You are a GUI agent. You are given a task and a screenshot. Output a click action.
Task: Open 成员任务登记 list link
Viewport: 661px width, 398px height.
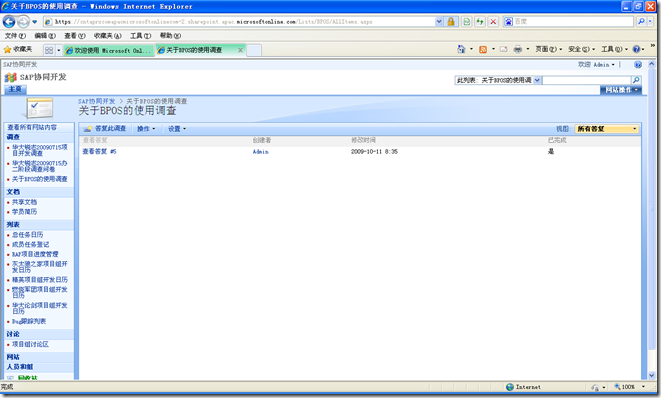click(x=30, y=244)
